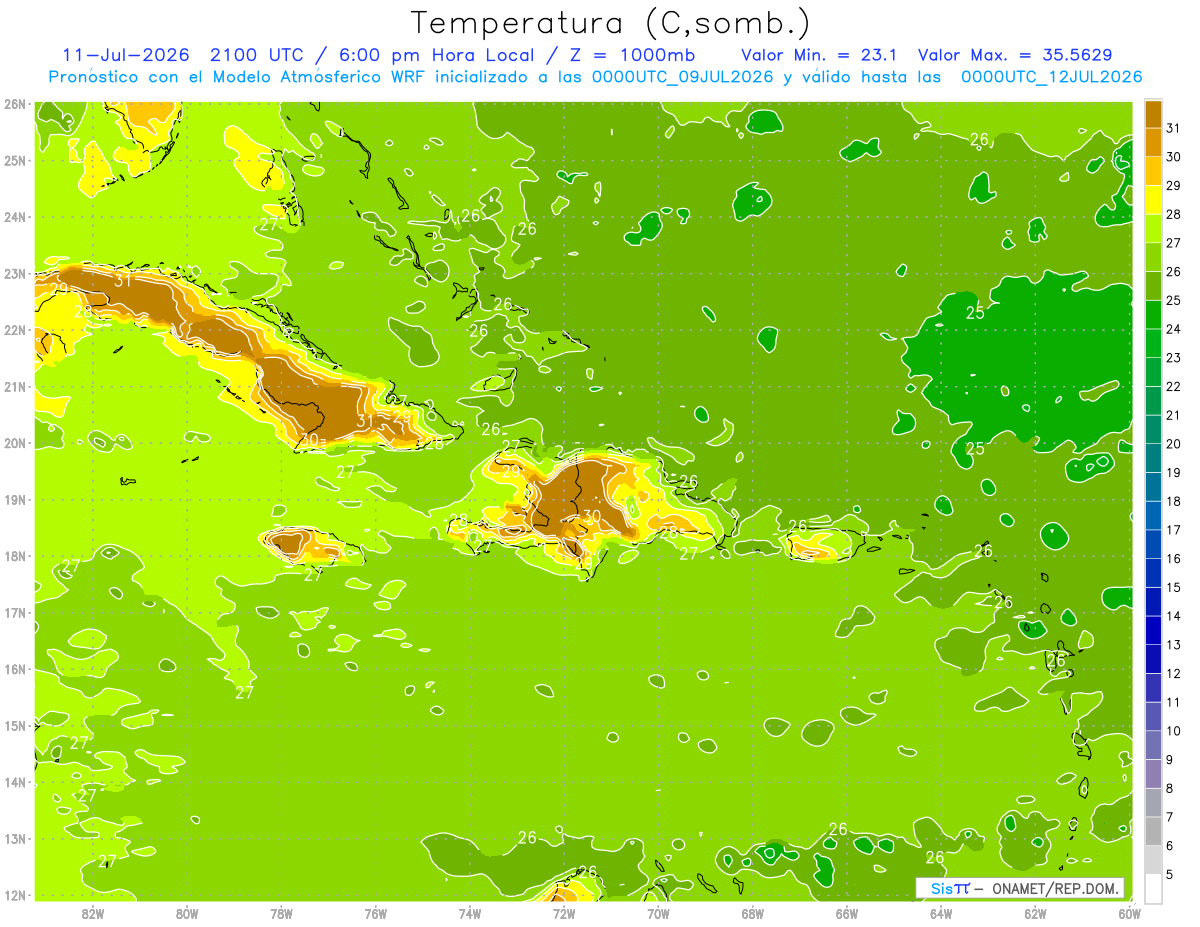This screenshot has width=1200, height=927.
Task: Click the 72W longitude axis label
Action: [x=564, y=912]
